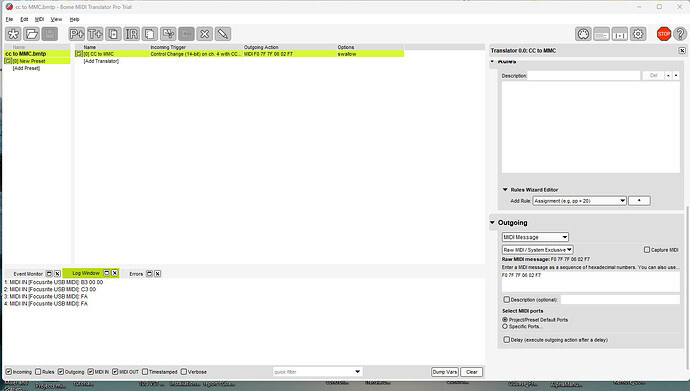Open the Help menu
The image size is (690, 391).
pyautogui.click(x=74, y=19)
